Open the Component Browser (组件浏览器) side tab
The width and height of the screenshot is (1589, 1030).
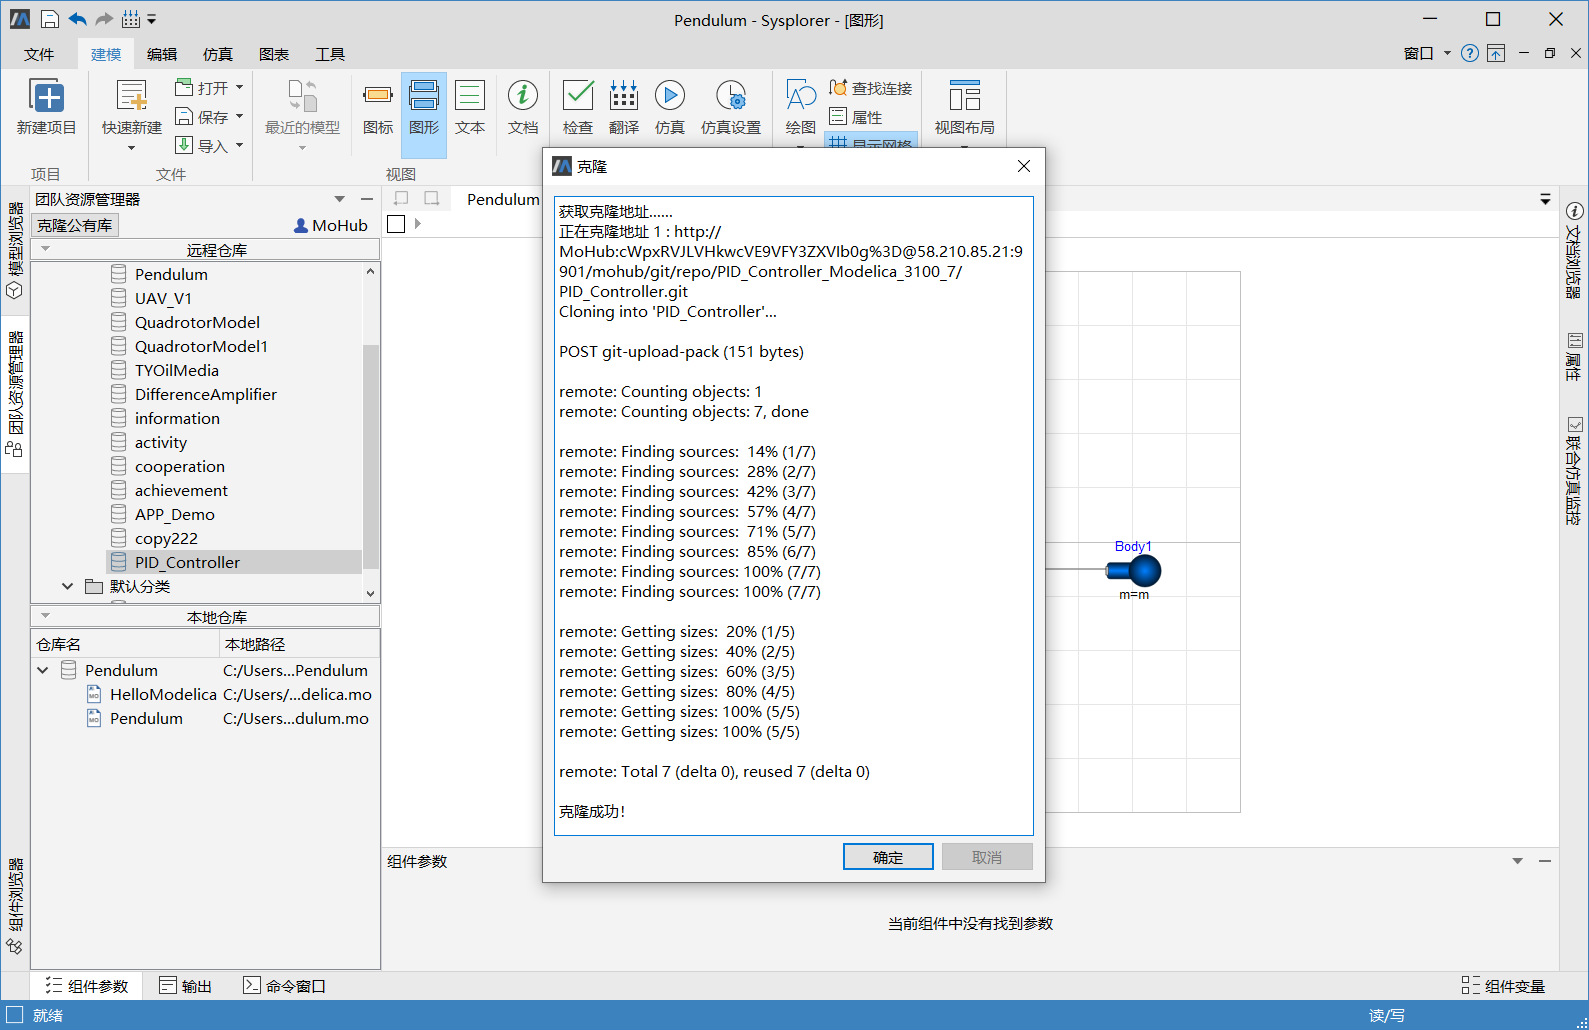pos(15,906)
